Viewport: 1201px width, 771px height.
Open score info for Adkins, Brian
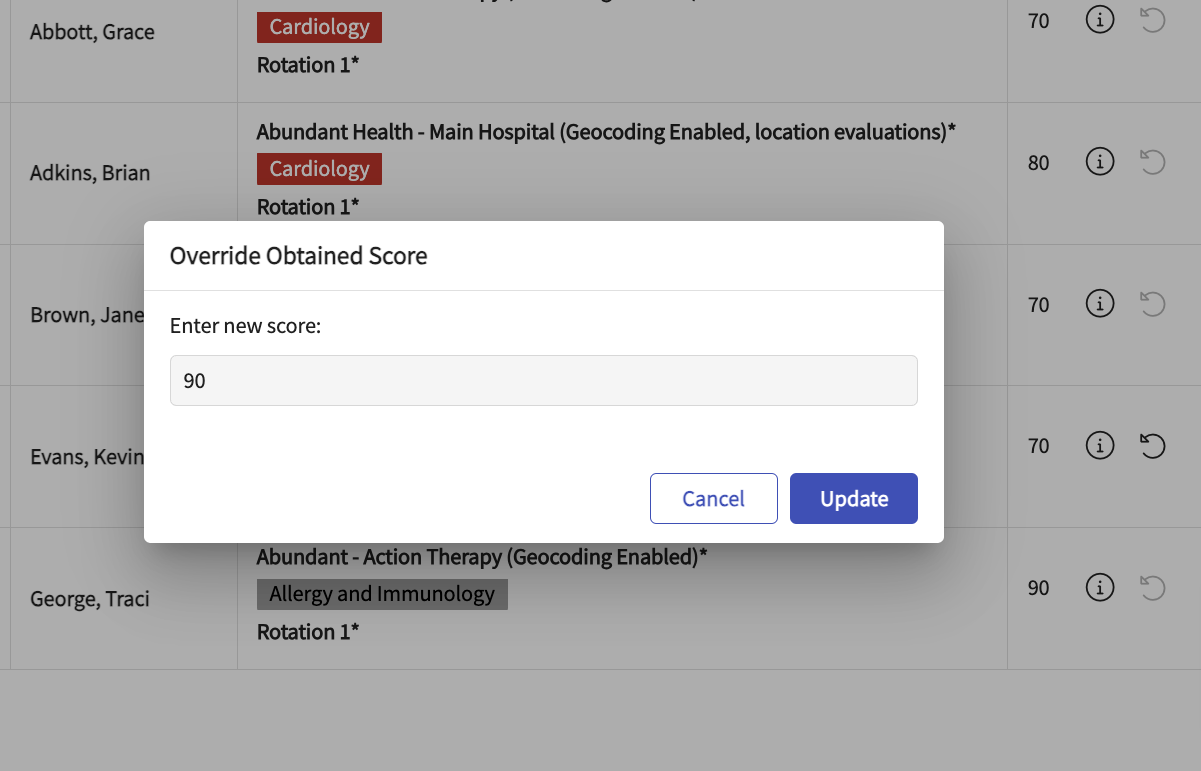pyautogui.click(x=1099, y=162)
